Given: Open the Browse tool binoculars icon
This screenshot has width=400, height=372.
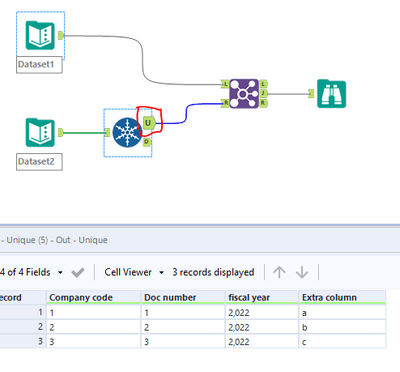Looking at the screenshot, I should tap(331, 94).
